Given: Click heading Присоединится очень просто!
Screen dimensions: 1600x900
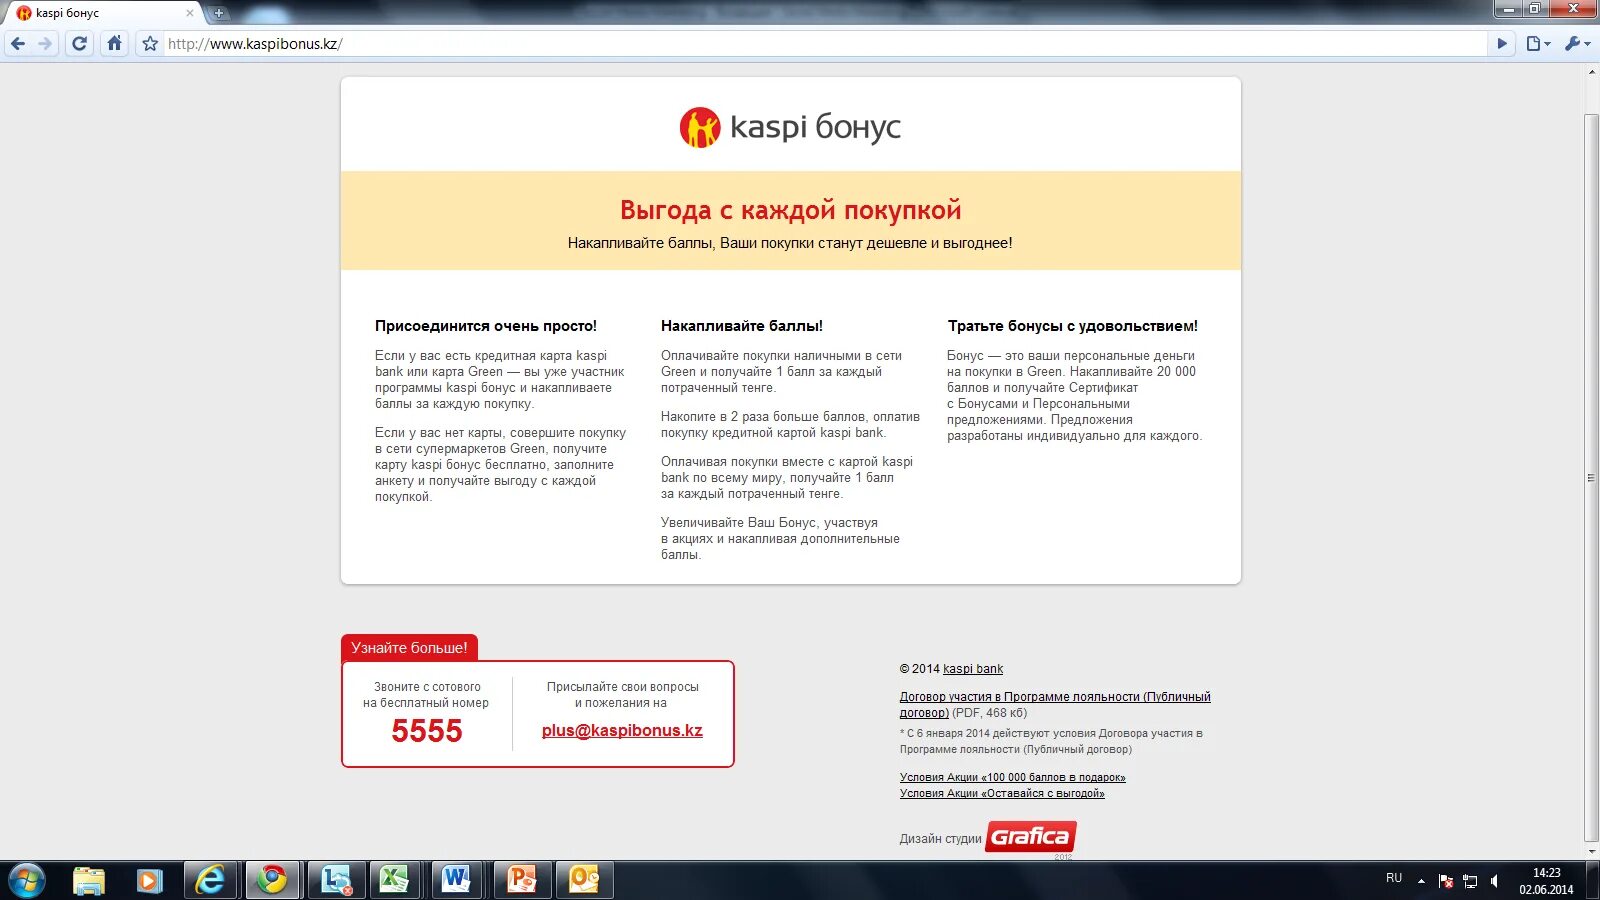Looking at the screenshot, I should tap(486, 326).
